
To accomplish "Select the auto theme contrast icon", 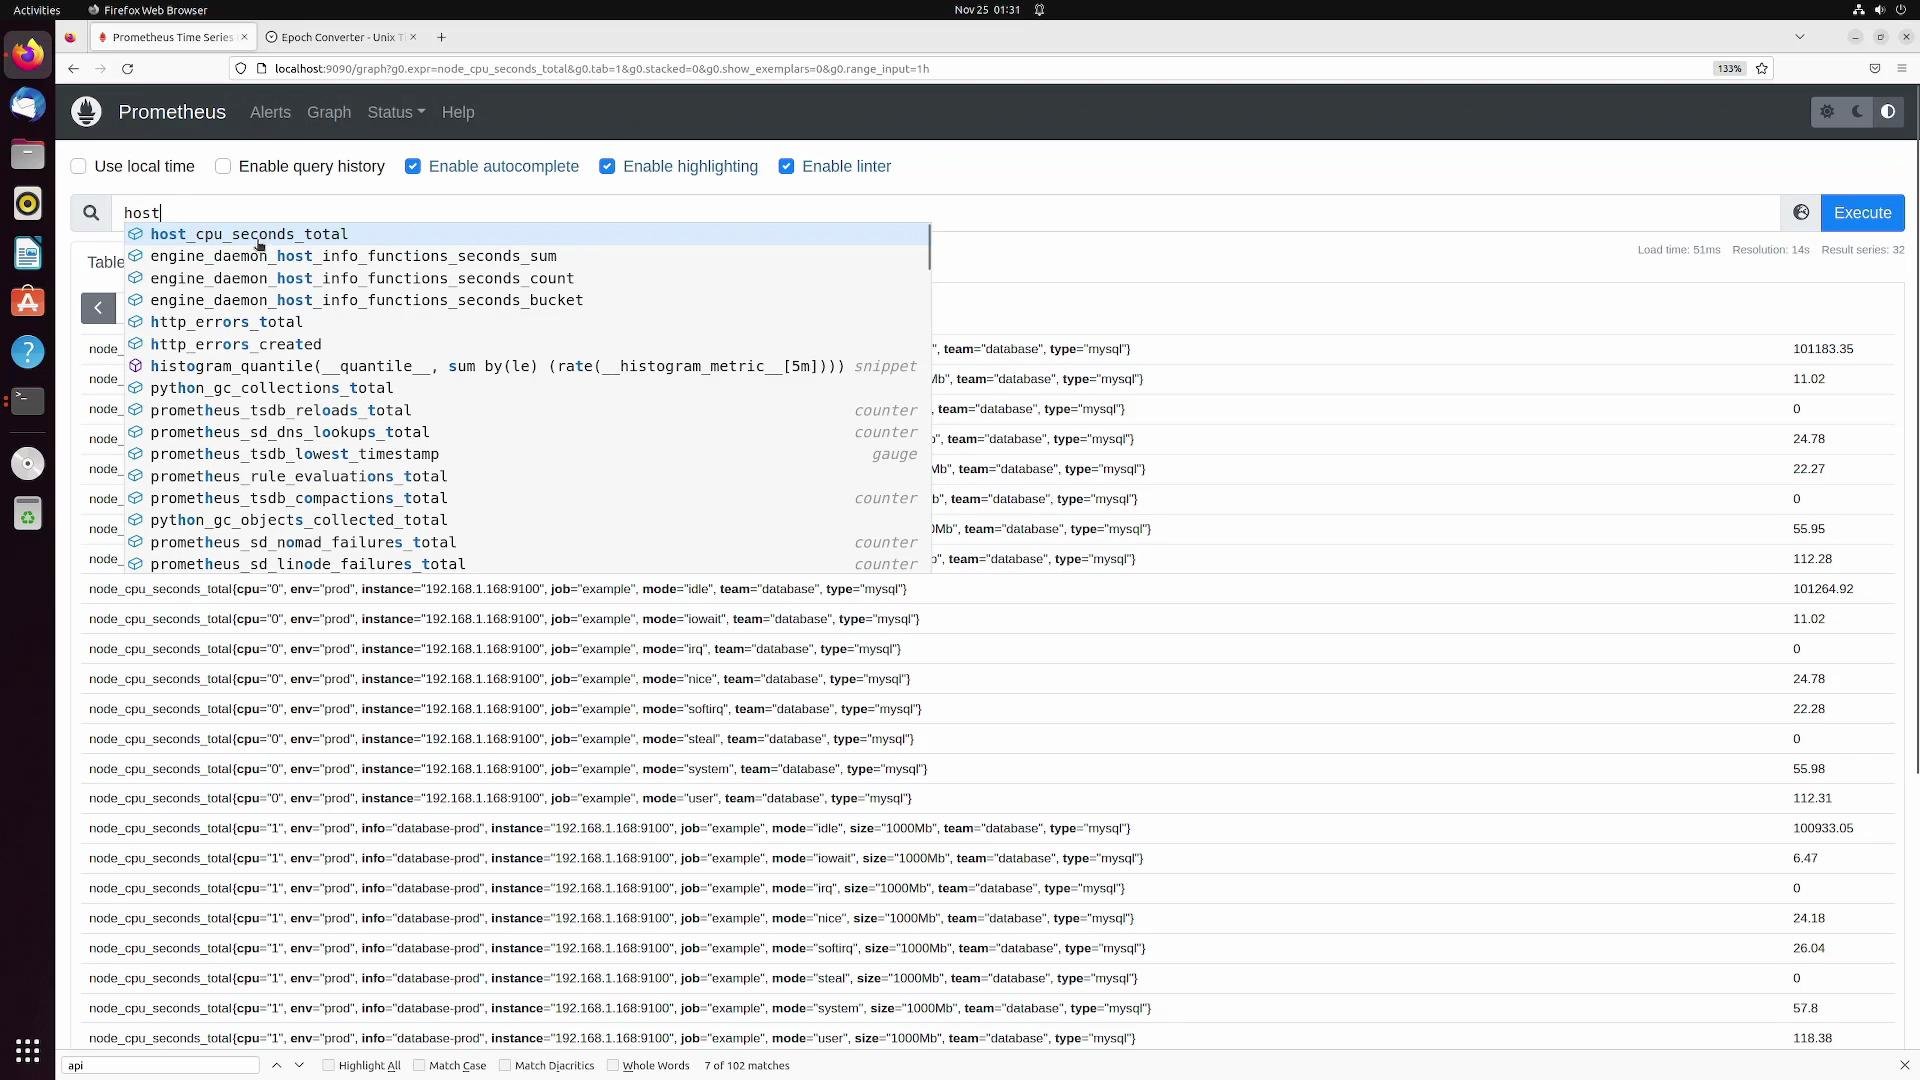I will coord(1888,112).
